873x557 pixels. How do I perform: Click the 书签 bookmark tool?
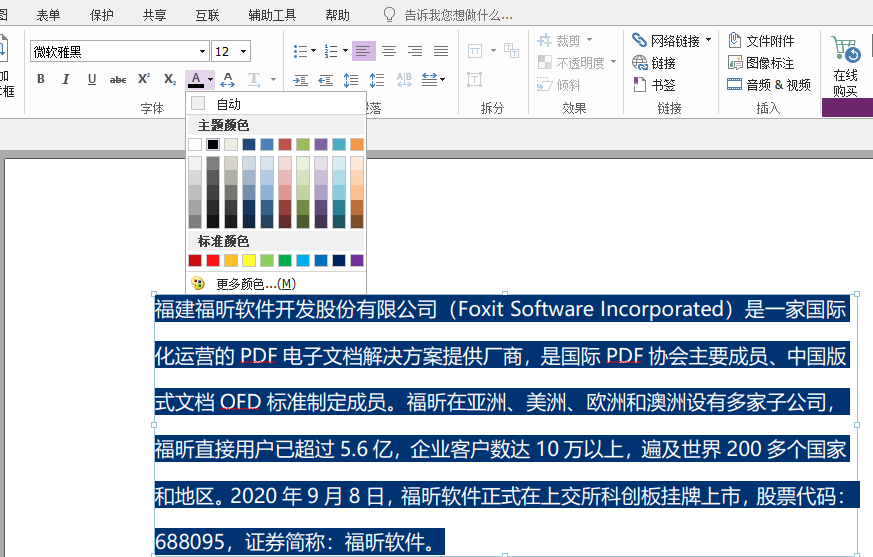point(654,85)
